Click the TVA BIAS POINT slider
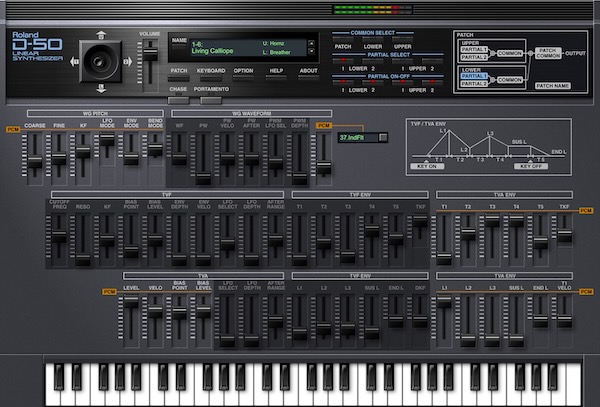 click(x=179, y=313)
